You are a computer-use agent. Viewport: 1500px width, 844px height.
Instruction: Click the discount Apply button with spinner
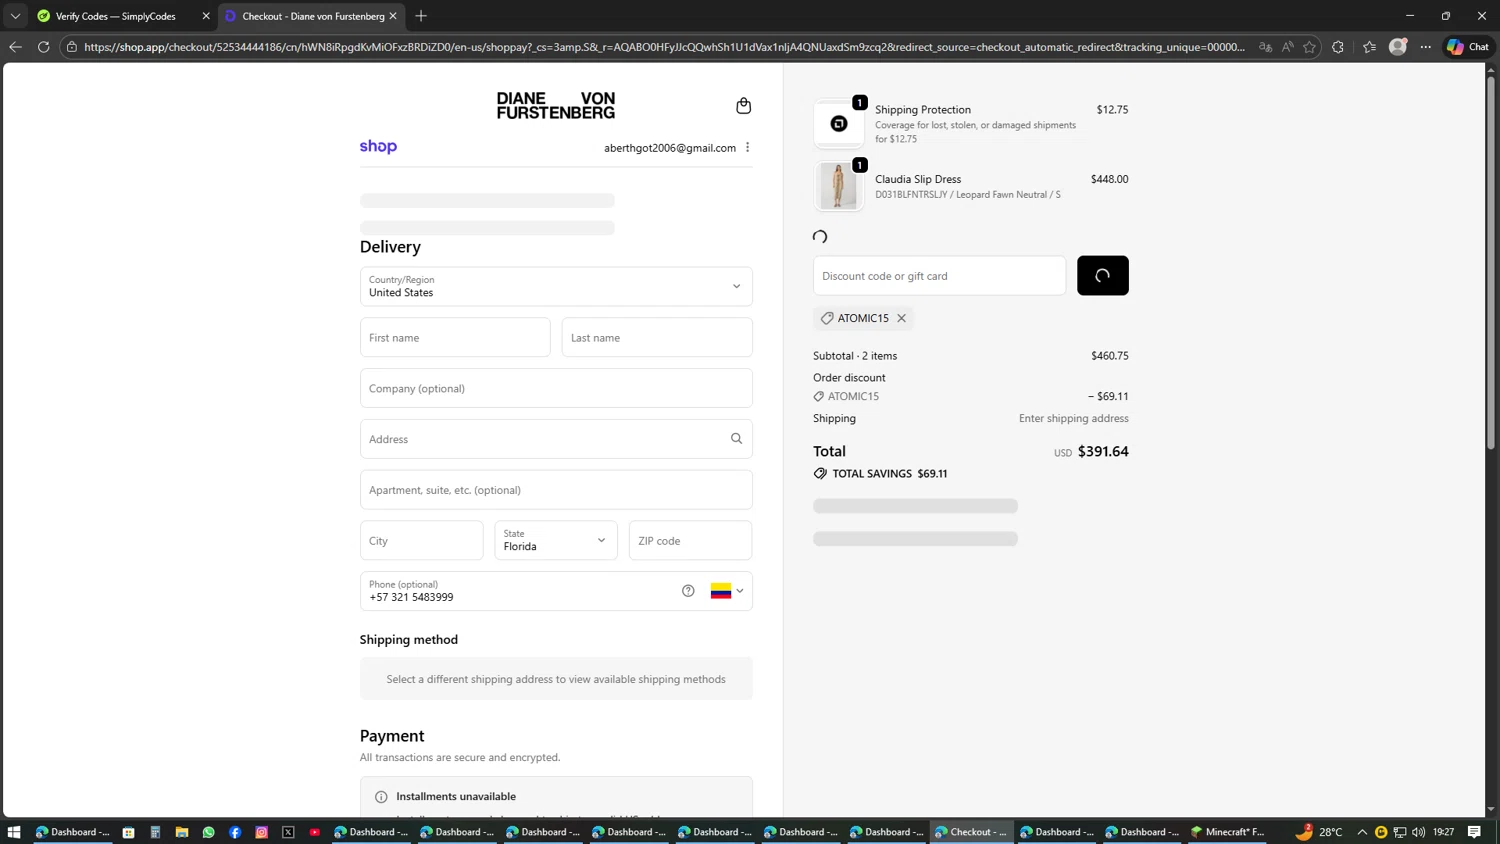[1103, 276]
